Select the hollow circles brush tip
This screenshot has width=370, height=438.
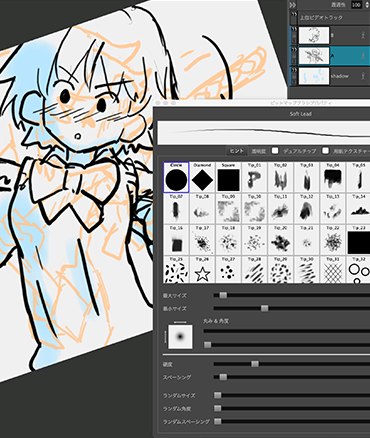(x=359, y=270)
